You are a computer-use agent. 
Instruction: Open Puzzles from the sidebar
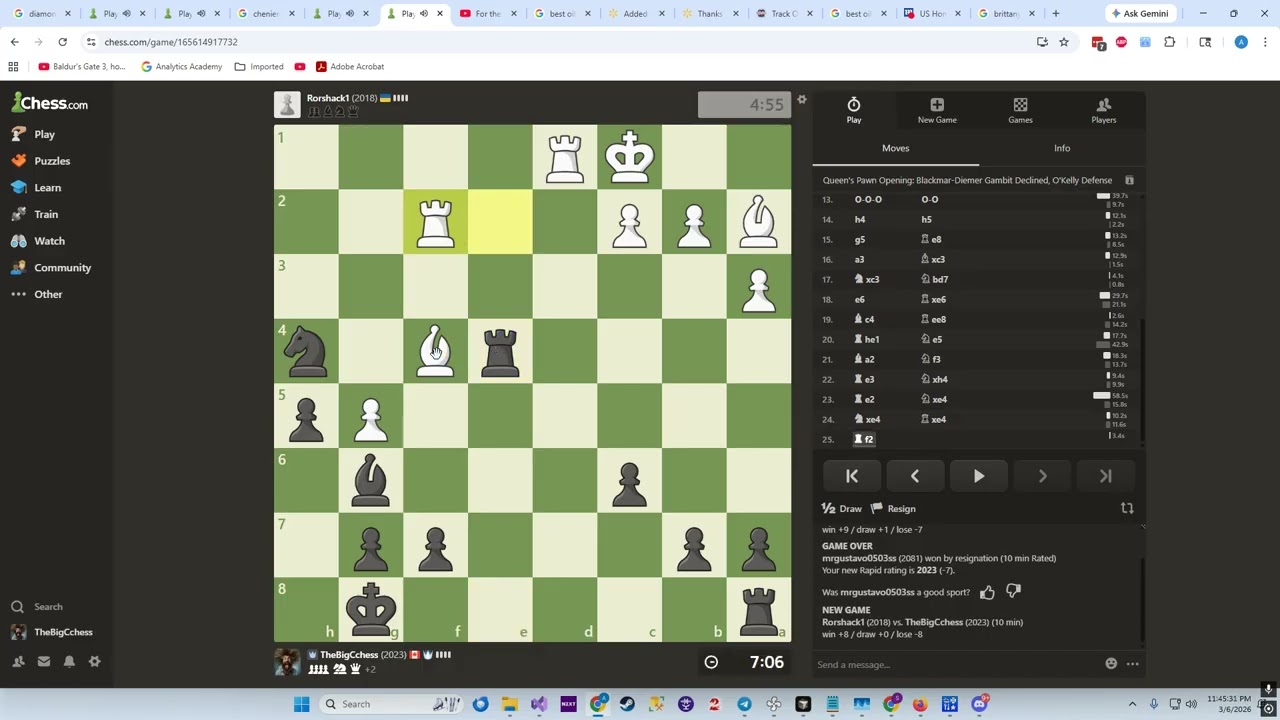click(41, 161)
